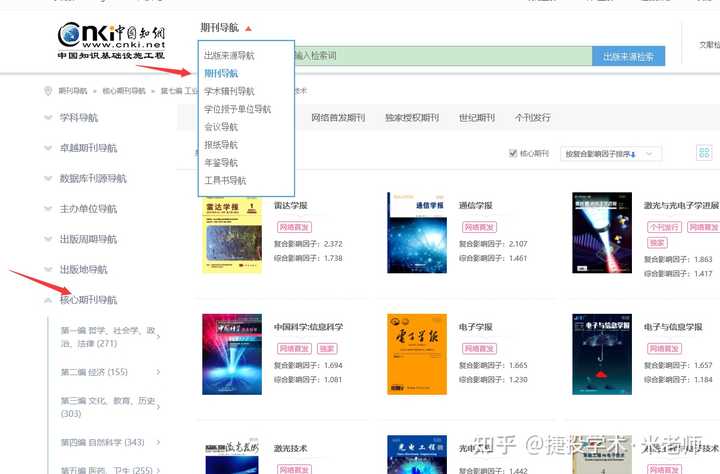Focus the search keyword input field
Image resolution: width=720 pixels, height=474 pixels.
(443, 56)
